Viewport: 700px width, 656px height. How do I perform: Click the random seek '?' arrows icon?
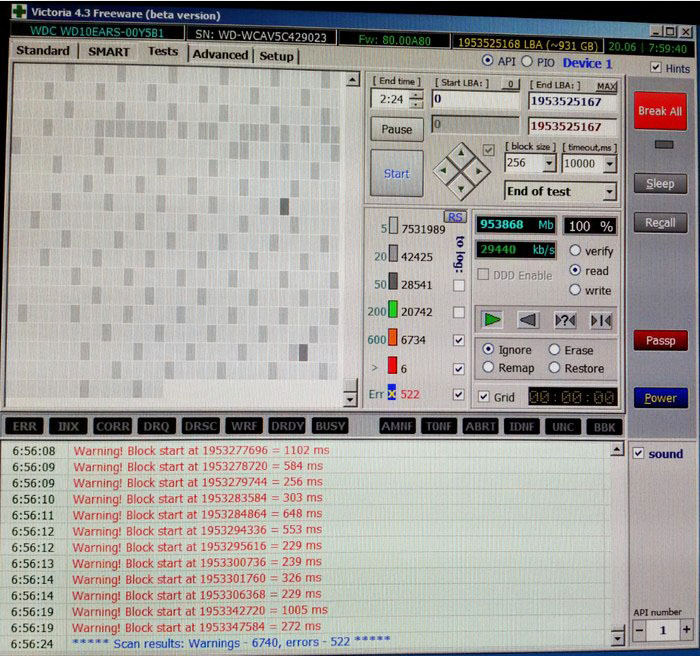click(565, 320)
